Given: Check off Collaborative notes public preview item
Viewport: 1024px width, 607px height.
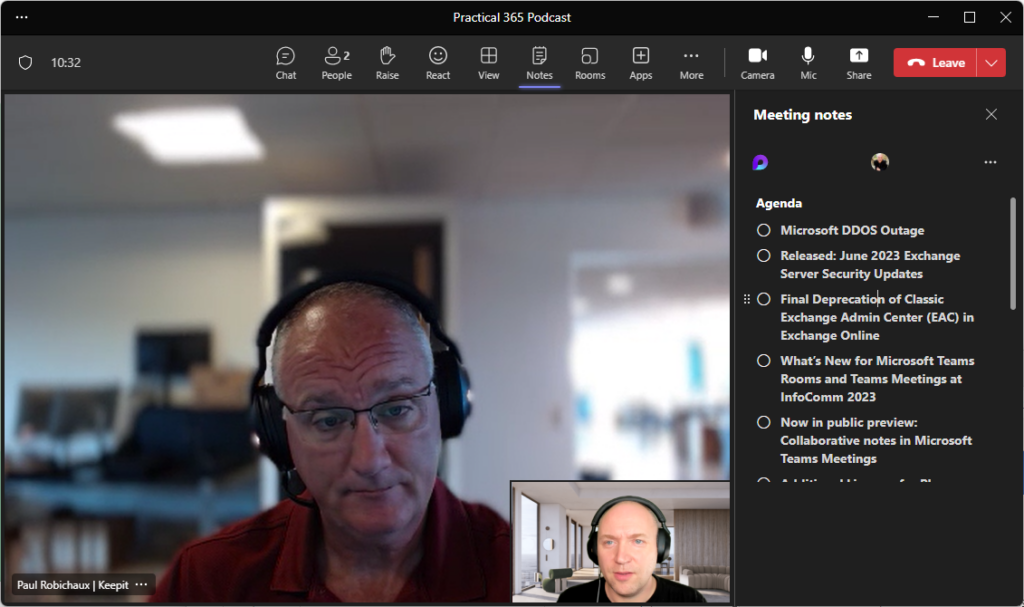Looking at the screenshot, I should click(x=763, y=422).
